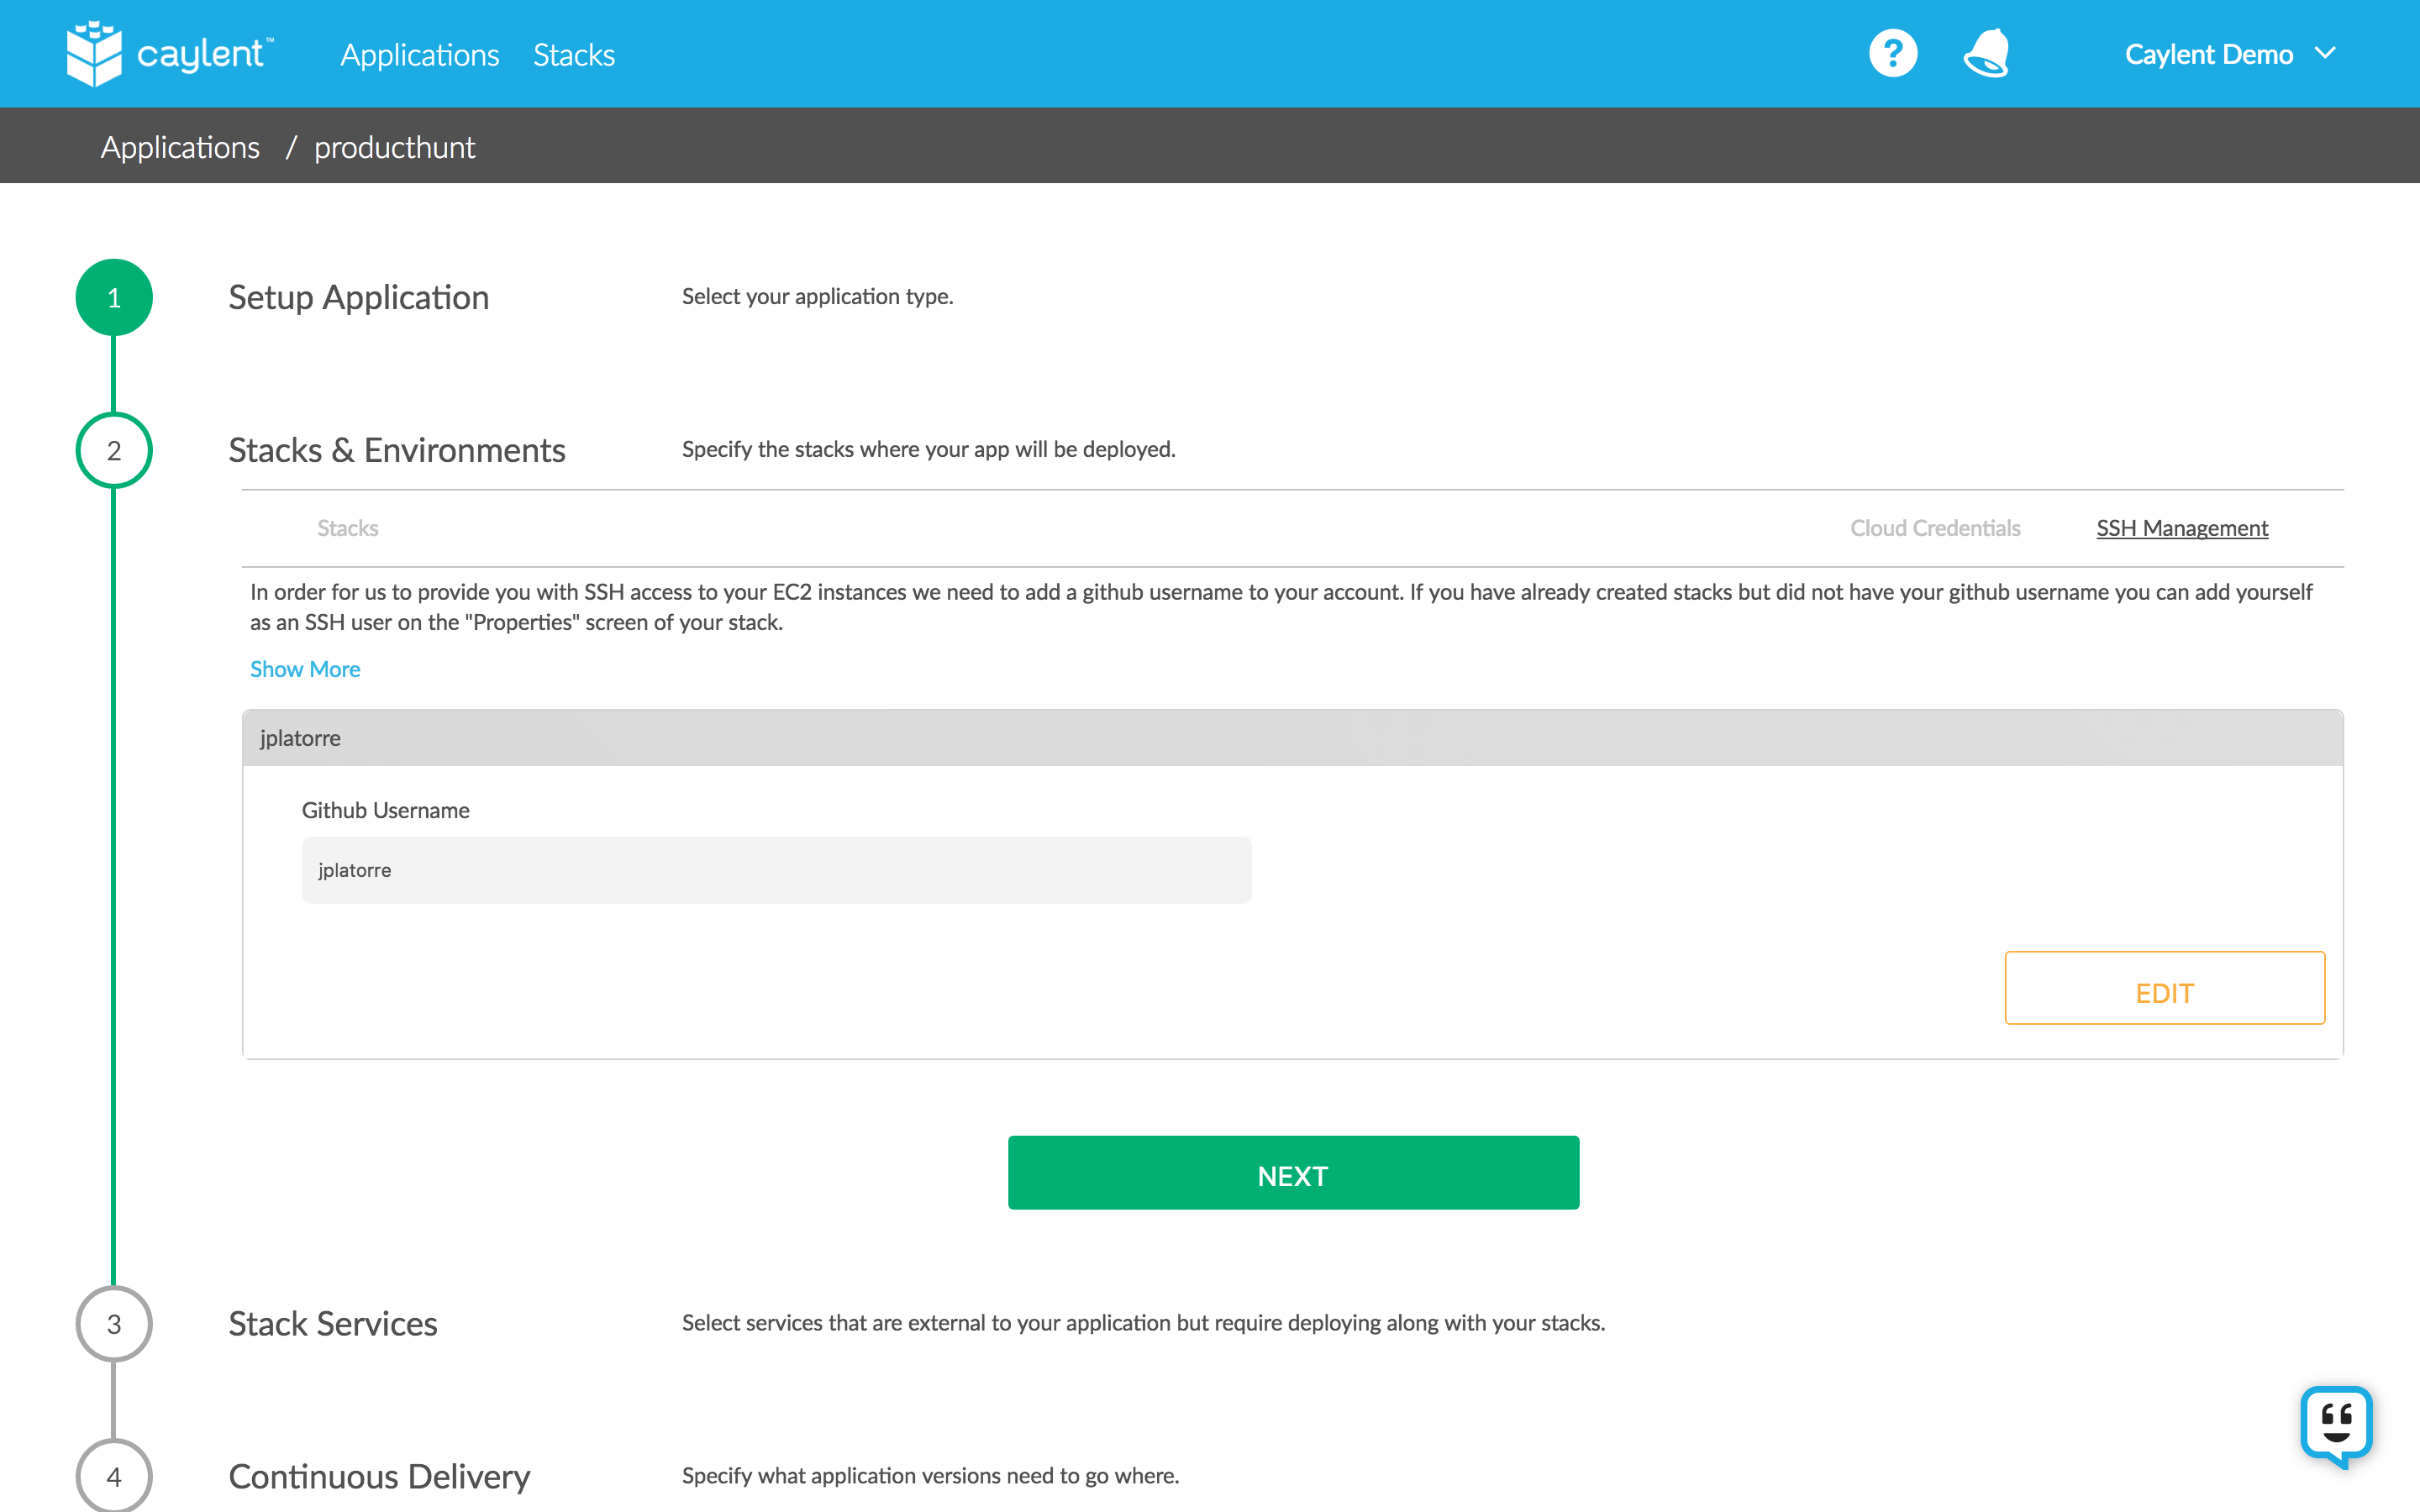Open the help question mark icon
The height and width of the screenshot is (1512, 2420).
(x=1892, y=54)
